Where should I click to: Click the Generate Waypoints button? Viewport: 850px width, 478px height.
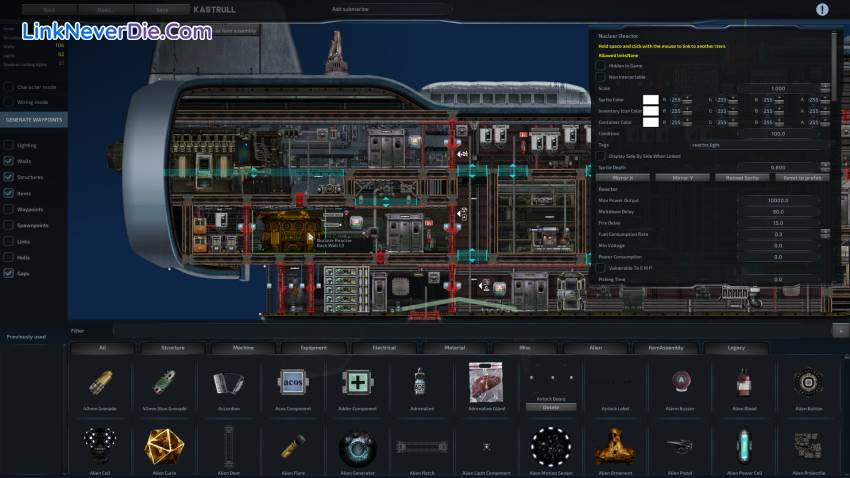[x=34, y=120]
